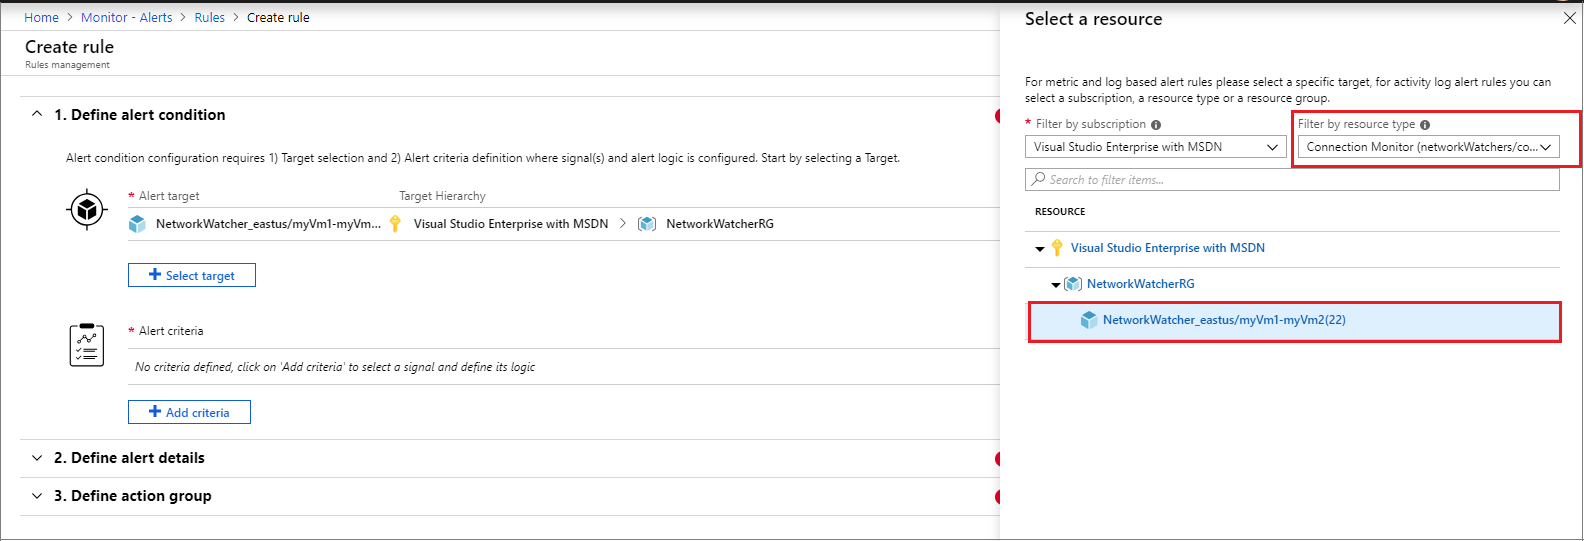Click the Rules management subtitle

point(67,65)
